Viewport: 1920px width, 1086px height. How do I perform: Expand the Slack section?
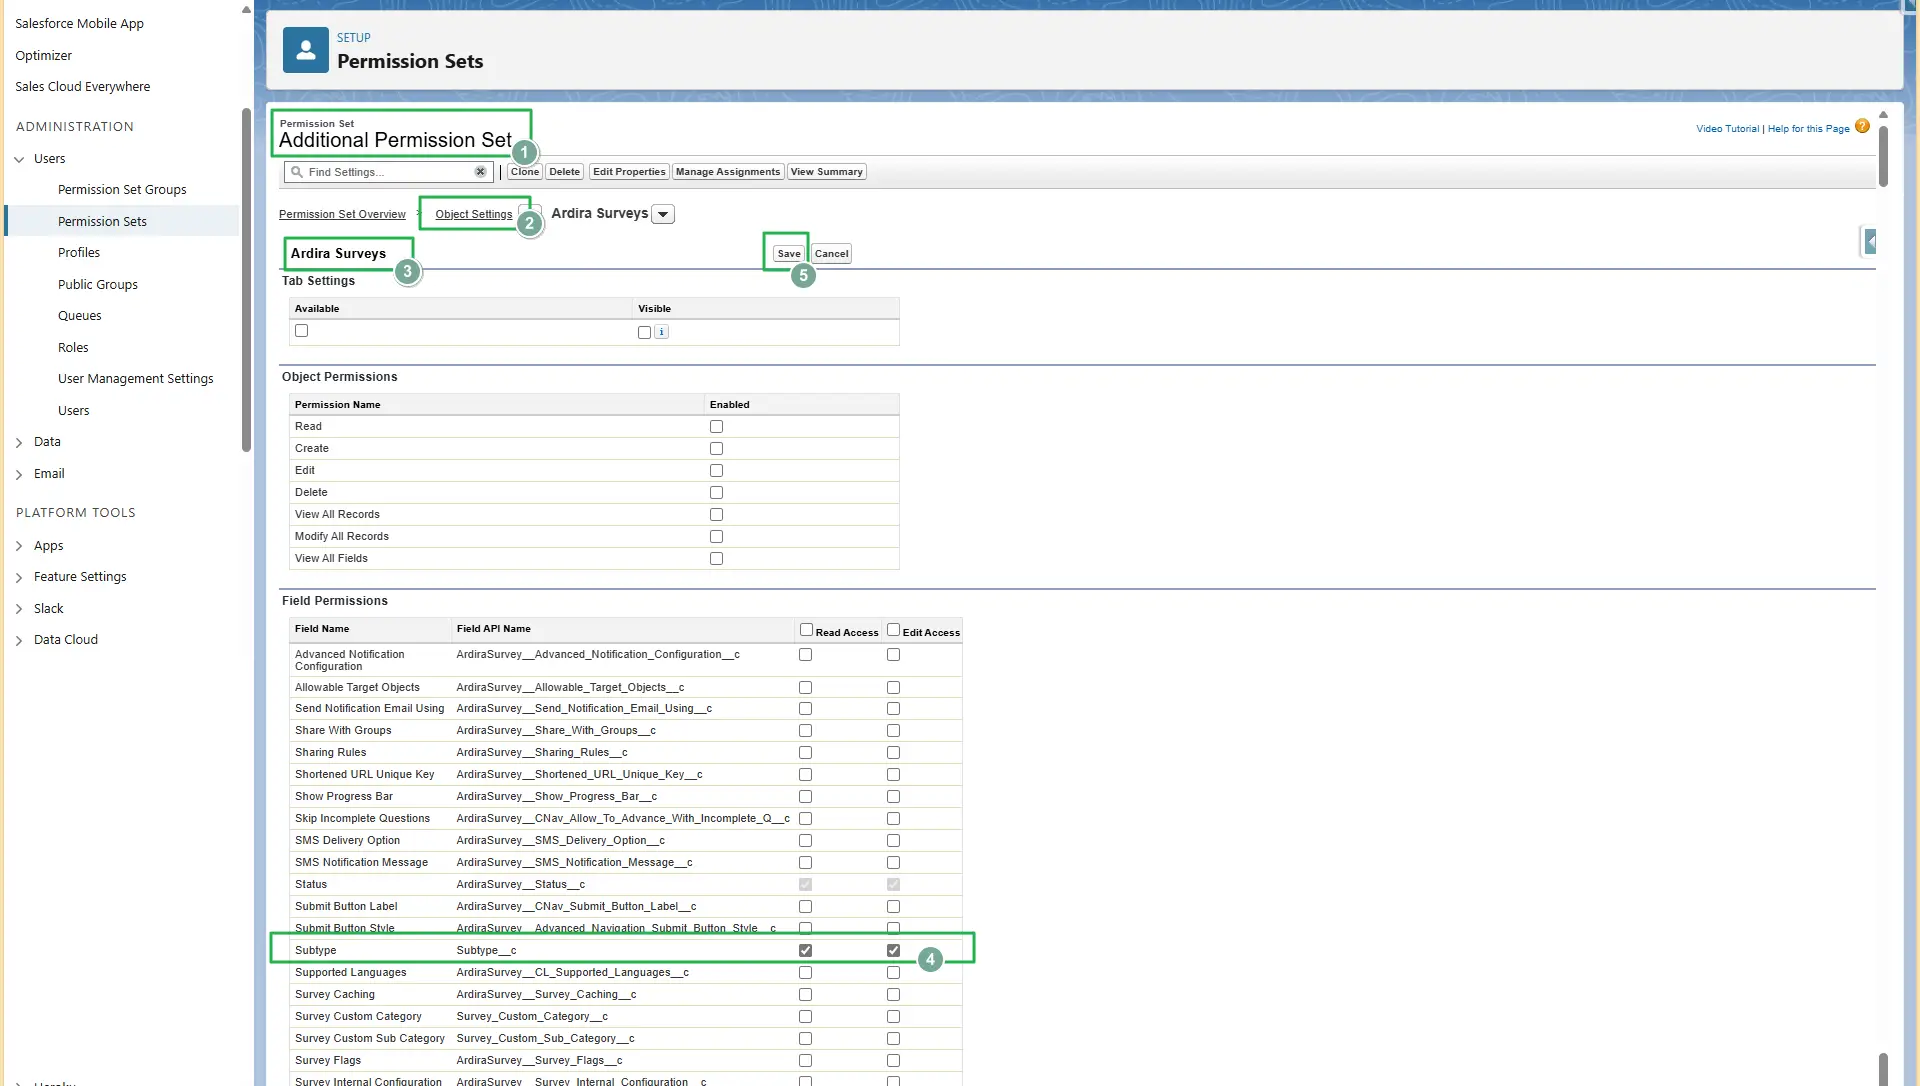(19, 609)
